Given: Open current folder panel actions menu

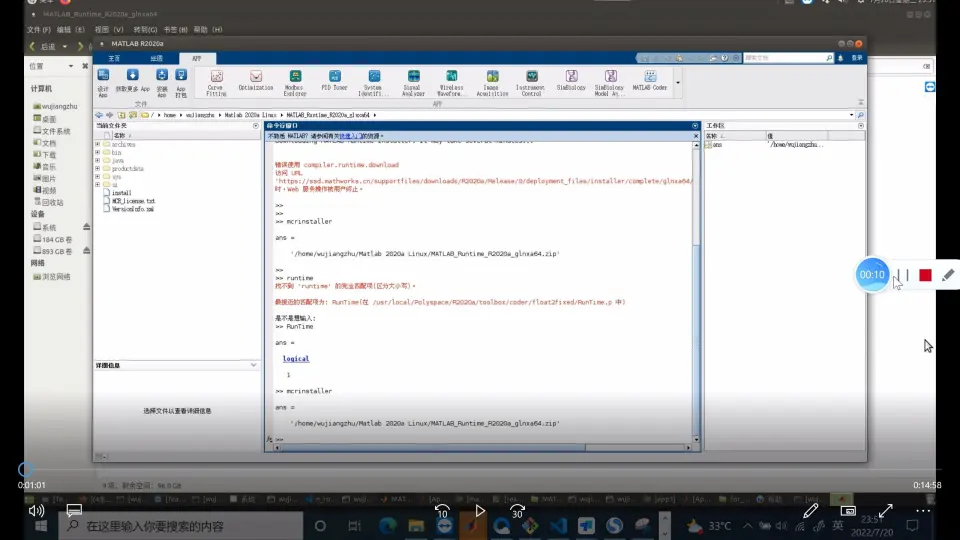Looking at the screenshot, I should point(256,126).
